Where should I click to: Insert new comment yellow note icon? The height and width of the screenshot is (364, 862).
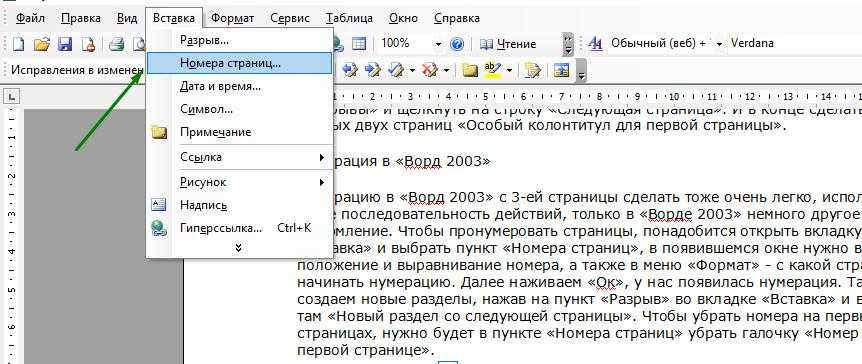click(470, 70)
